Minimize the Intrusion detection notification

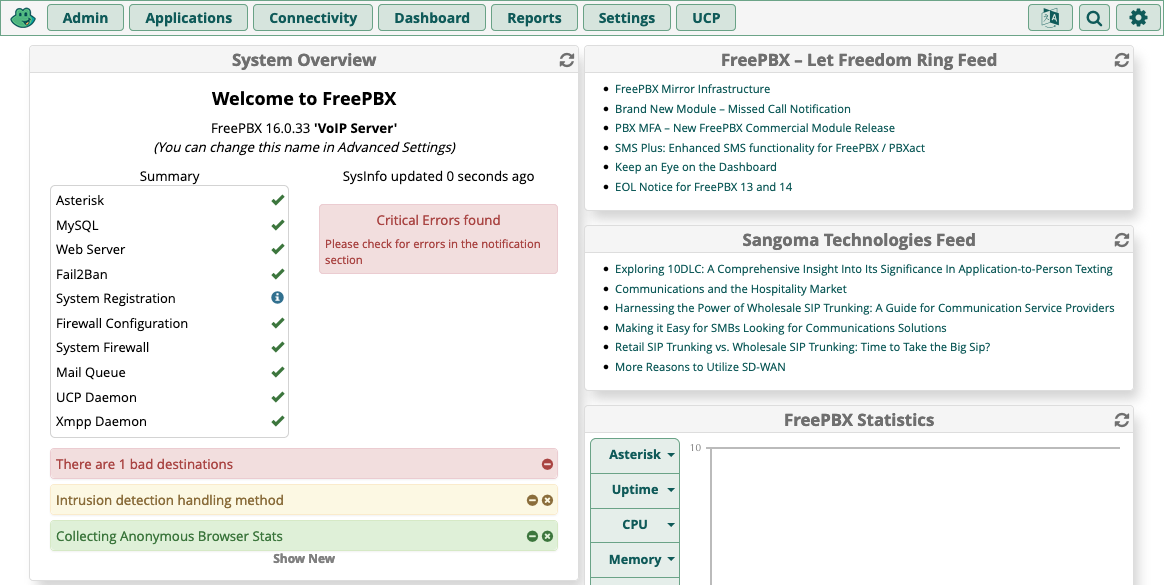[x=532, y=500]
